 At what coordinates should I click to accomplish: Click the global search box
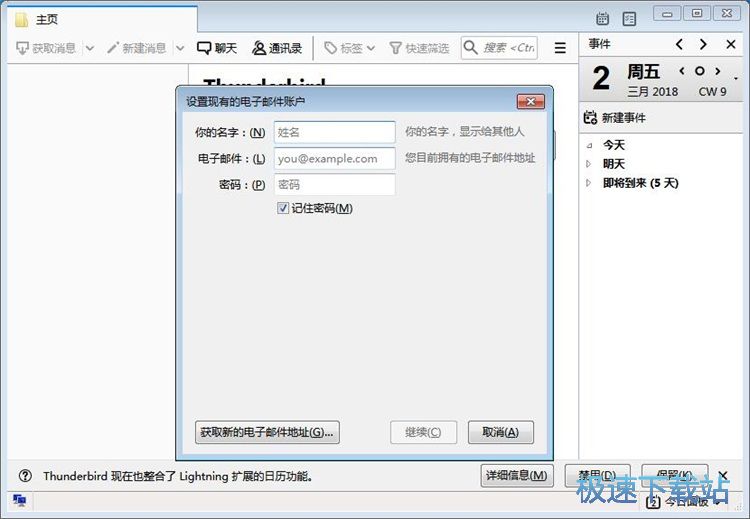[x=499, y=48]
